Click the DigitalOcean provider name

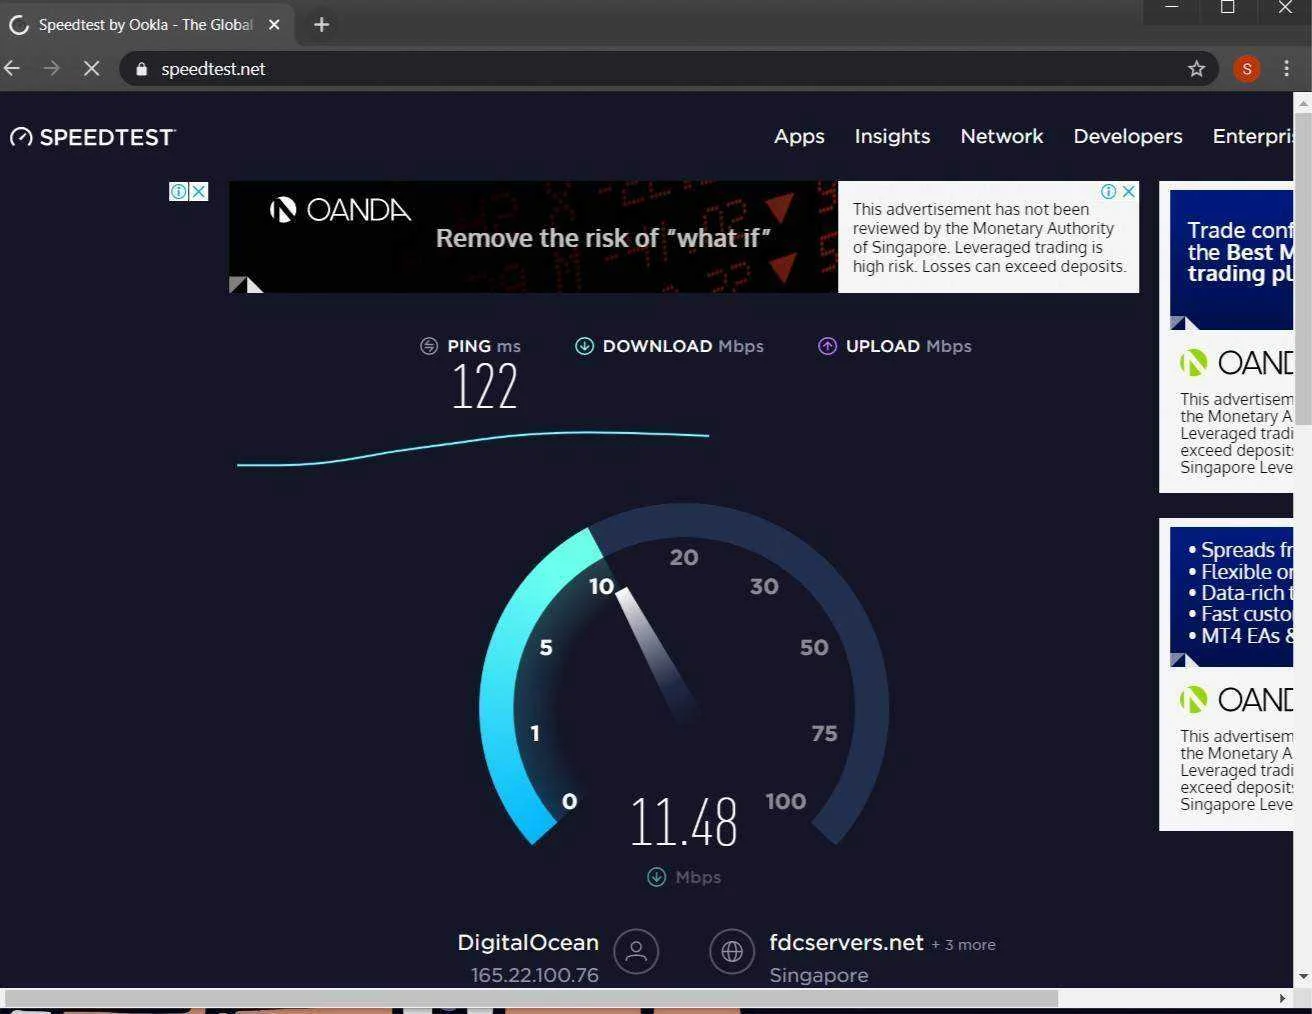point(528,942)
